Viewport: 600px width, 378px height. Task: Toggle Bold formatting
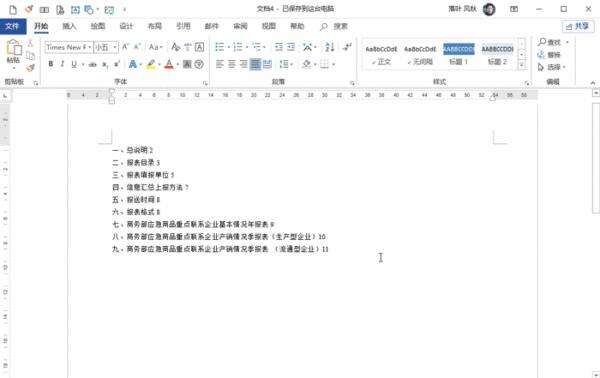[51, 64]
